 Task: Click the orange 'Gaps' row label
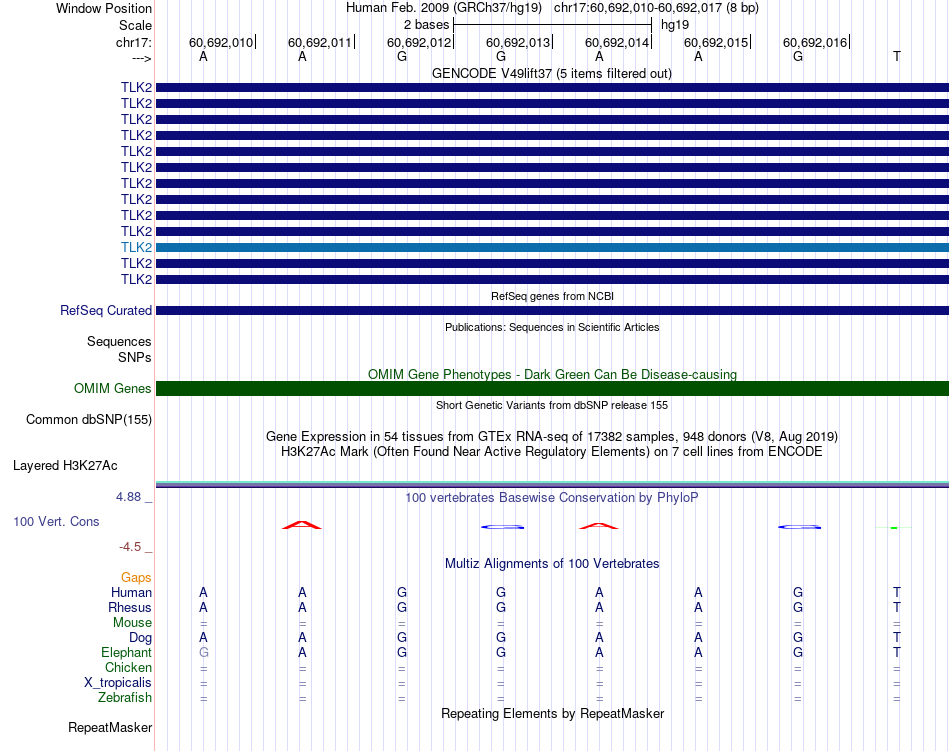pyautogui.click(x=136, y=578)
